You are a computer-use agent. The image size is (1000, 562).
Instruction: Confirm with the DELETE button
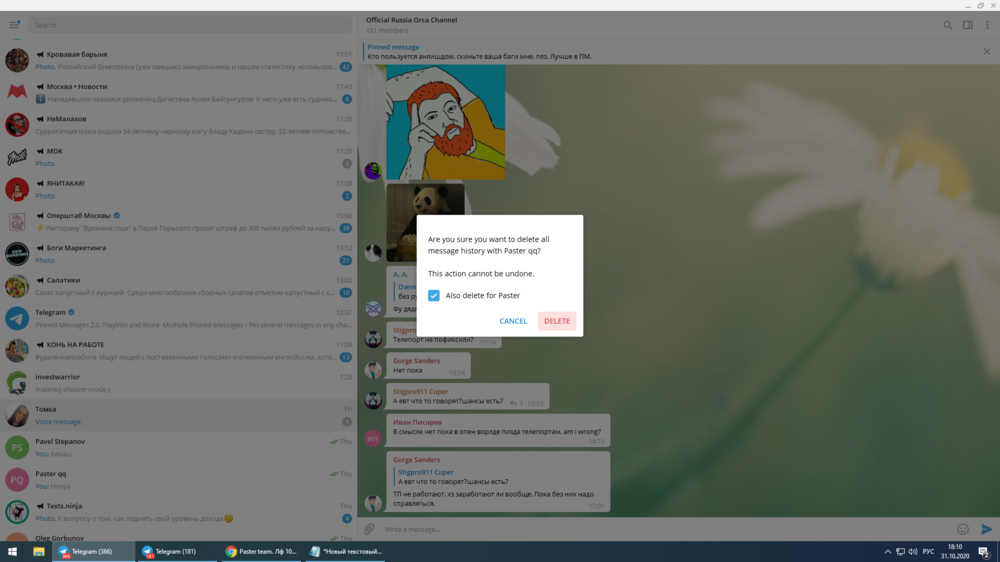pyautogui.click(x=557, y=321)
